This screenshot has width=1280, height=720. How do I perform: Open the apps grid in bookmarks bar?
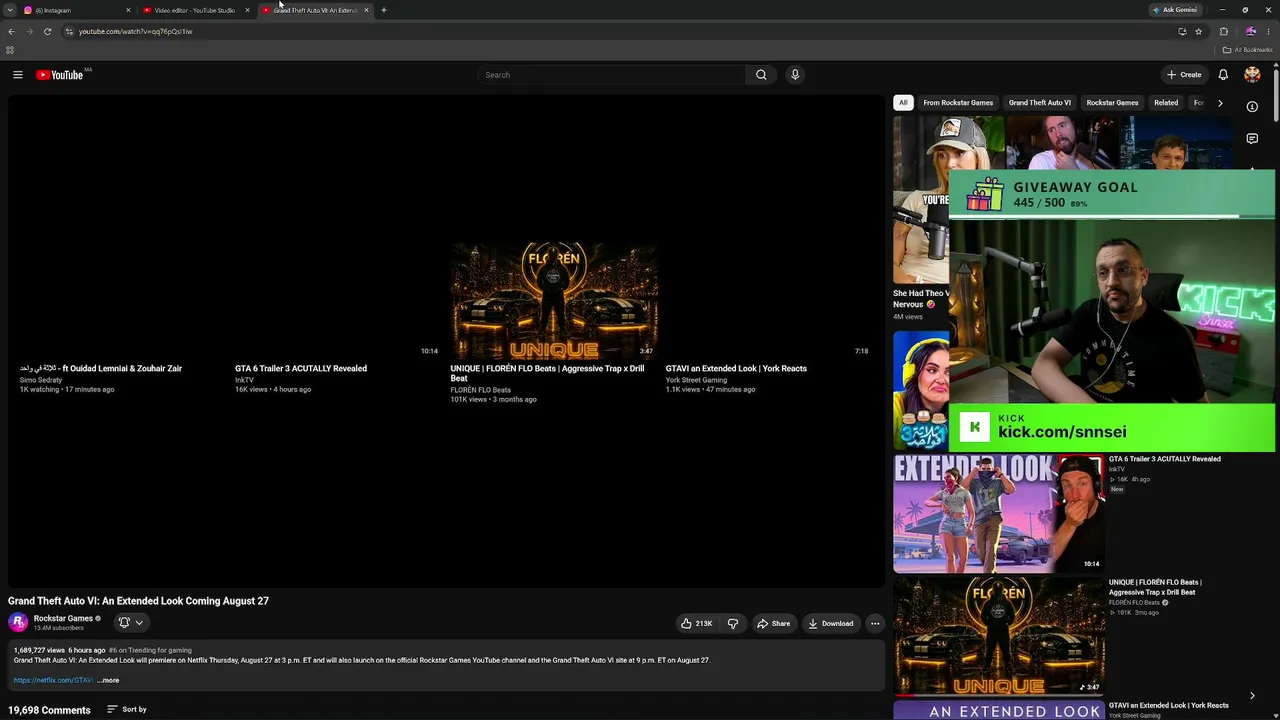10,50
